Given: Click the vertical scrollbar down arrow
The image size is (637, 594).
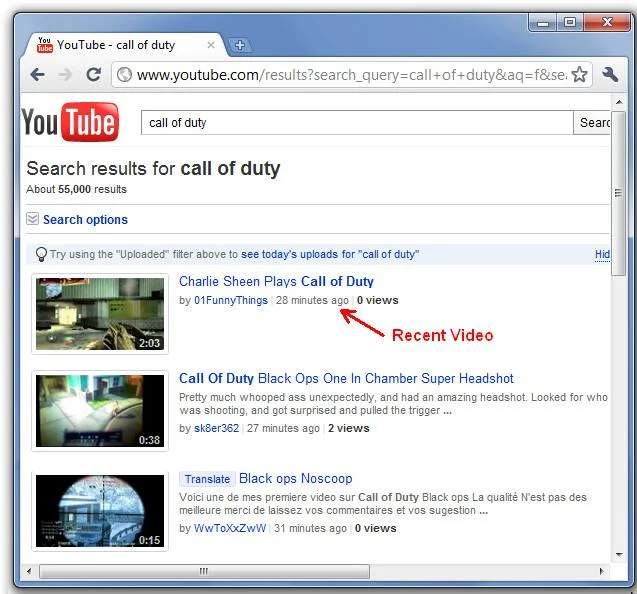Looking at the screenshot, I should [x=619, y=554].
